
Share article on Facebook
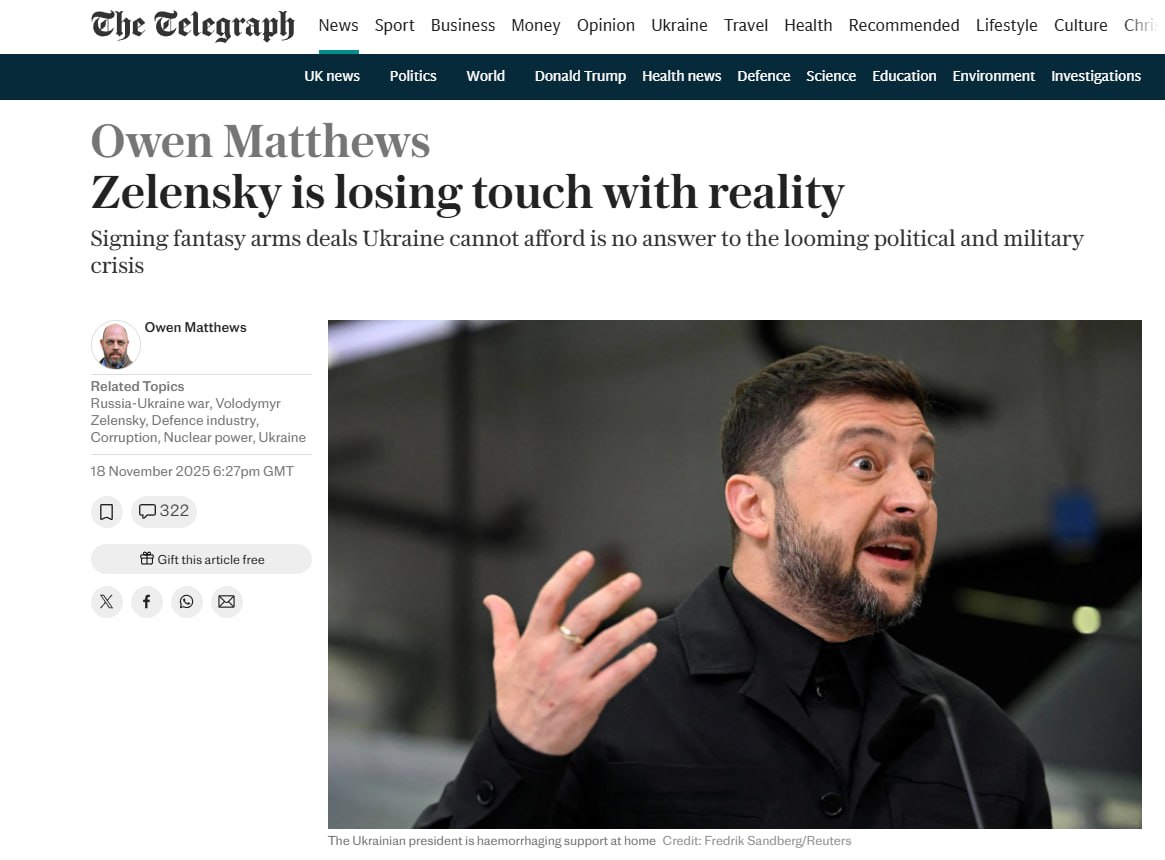[x=146, y=601]
